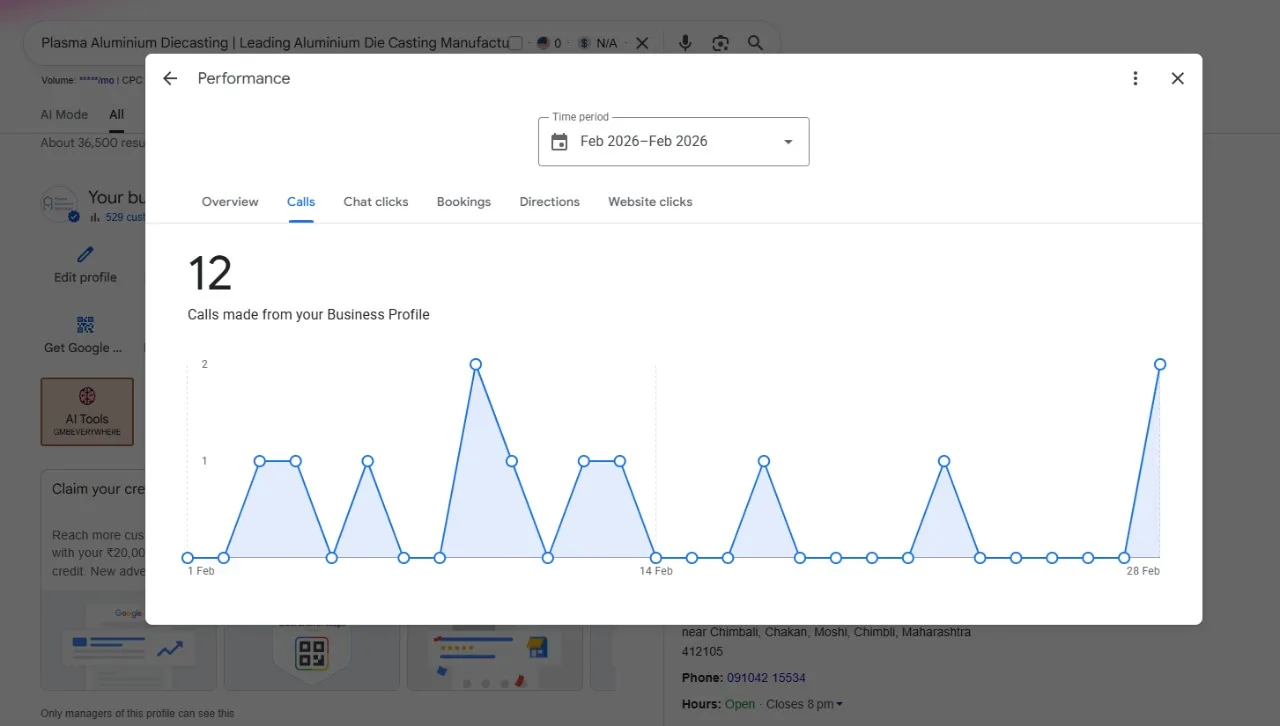This screenshot has height=726, width=1280.
Task: Close the Performance dialog
Action: coord(1178,78)
